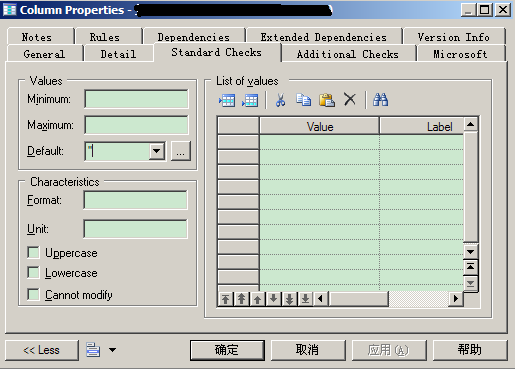Screen dimensions: 515x369
Task: Move row to top with first arrow
Action: point(226,299)
